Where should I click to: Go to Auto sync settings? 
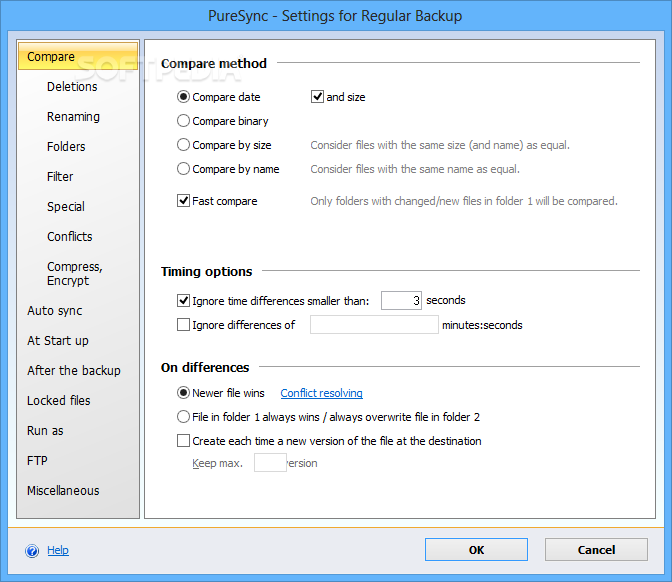(54, 311)
